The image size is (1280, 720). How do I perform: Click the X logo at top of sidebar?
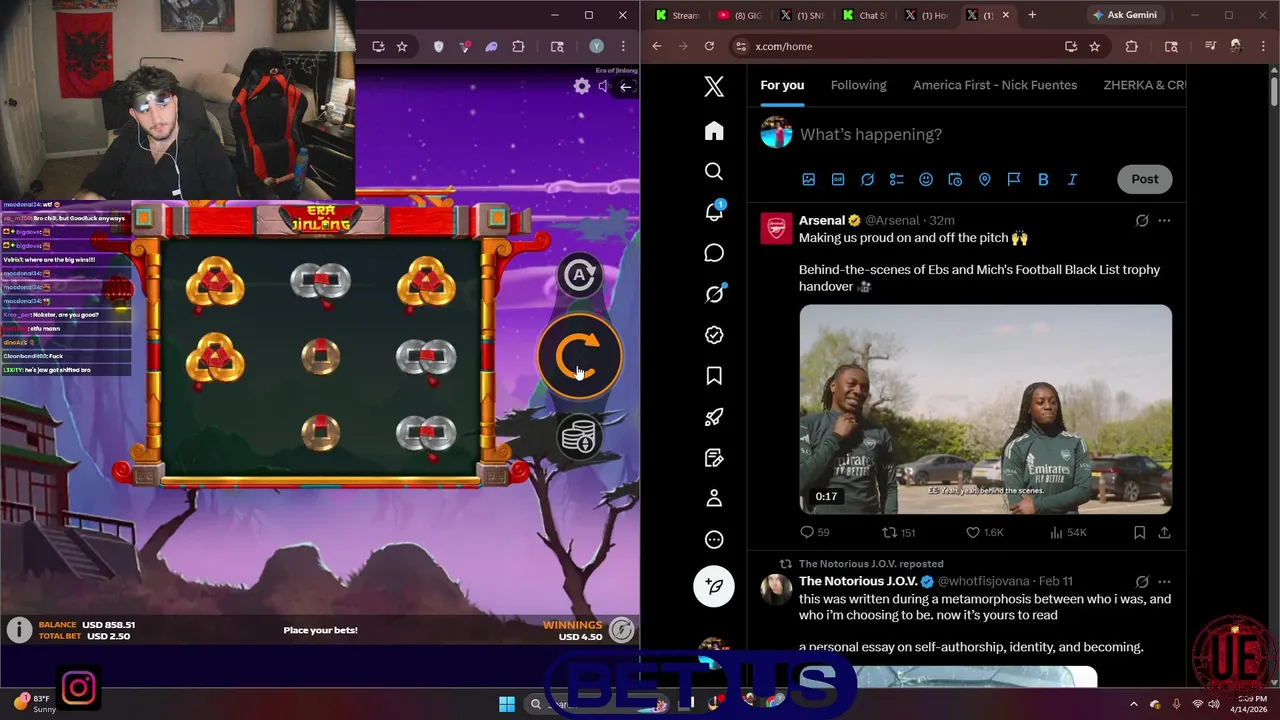714,87
